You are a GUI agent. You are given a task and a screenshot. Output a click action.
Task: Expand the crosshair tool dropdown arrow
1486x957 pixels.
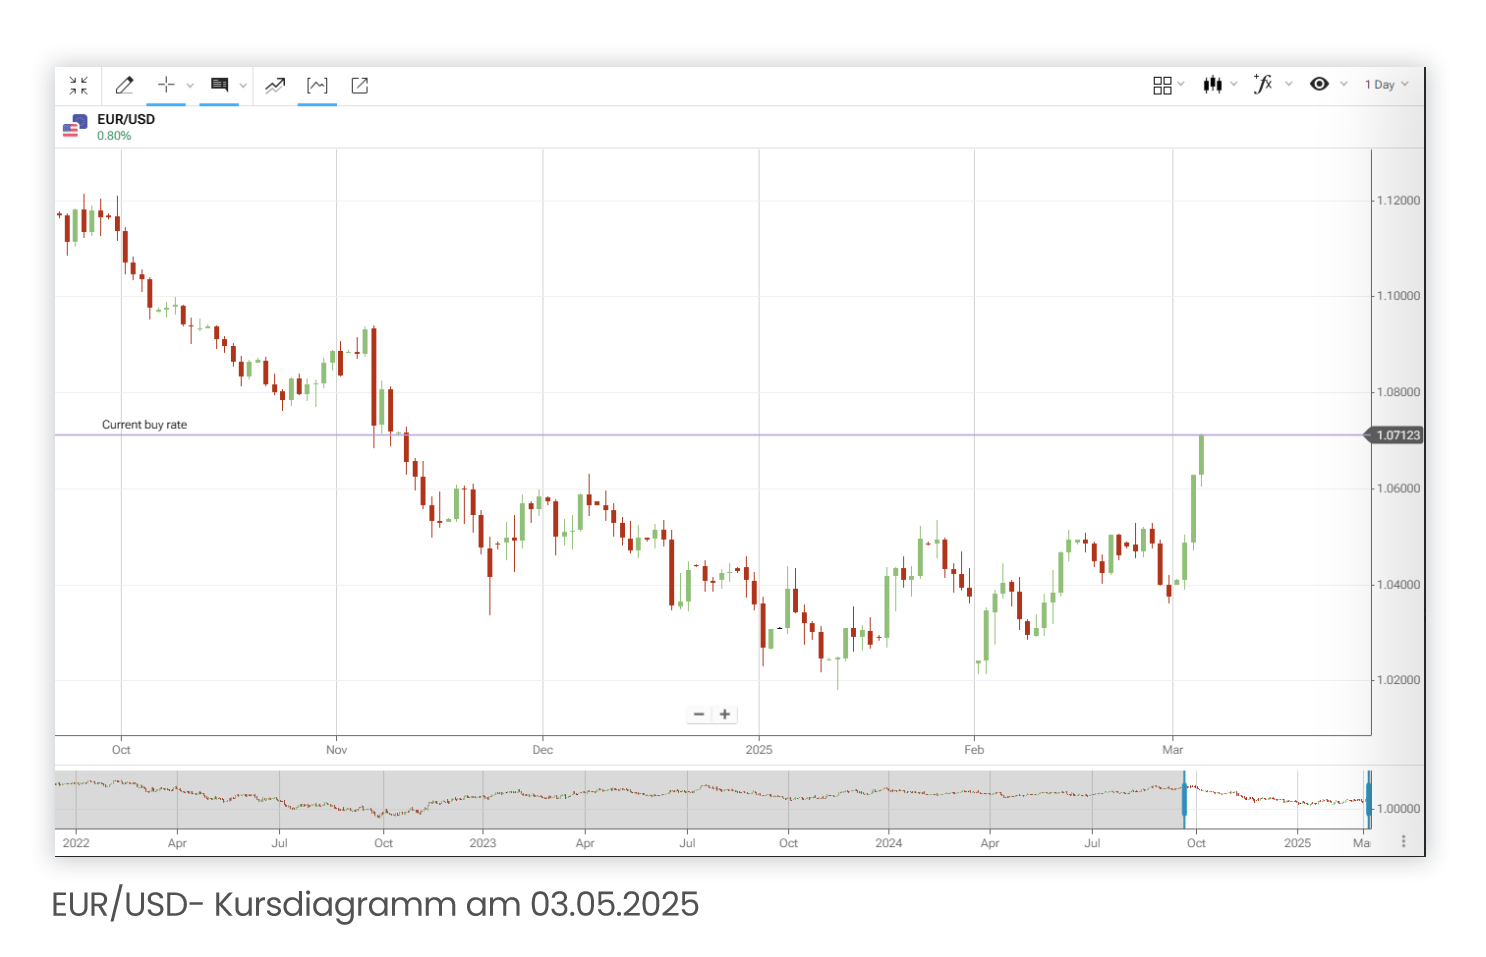[x=190, y=86]
